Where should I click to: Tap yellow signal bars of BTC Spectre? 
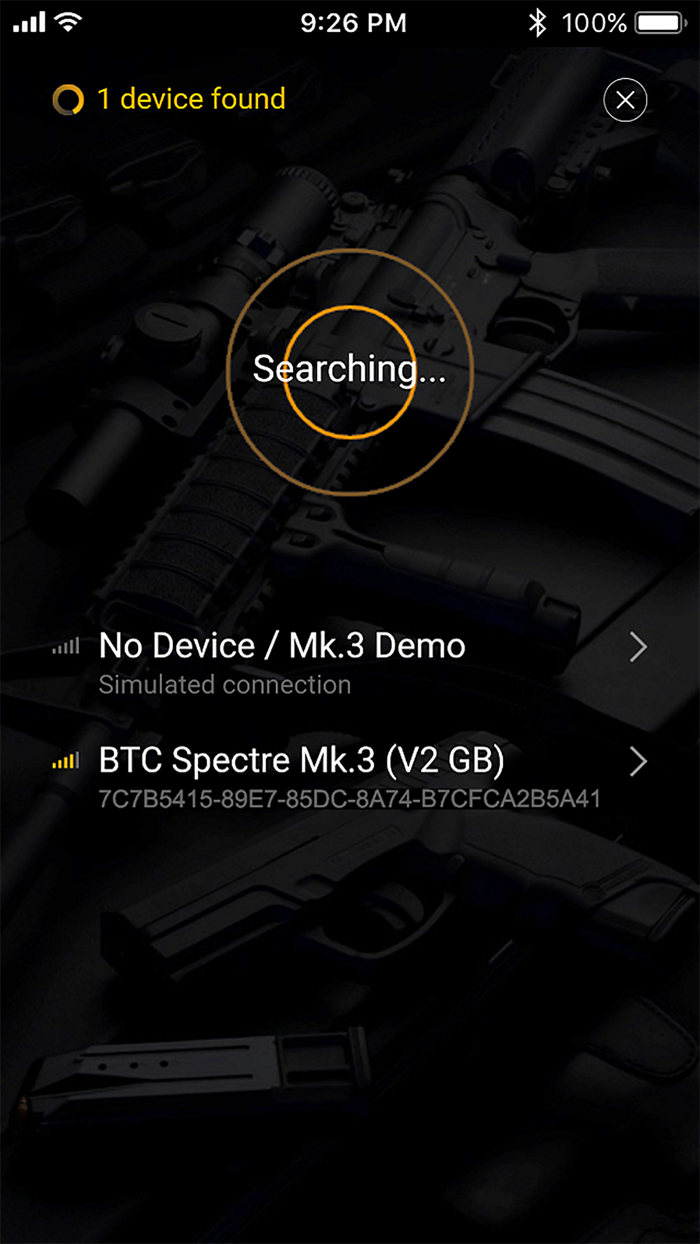pyautogui.click(x=66, y=762)
